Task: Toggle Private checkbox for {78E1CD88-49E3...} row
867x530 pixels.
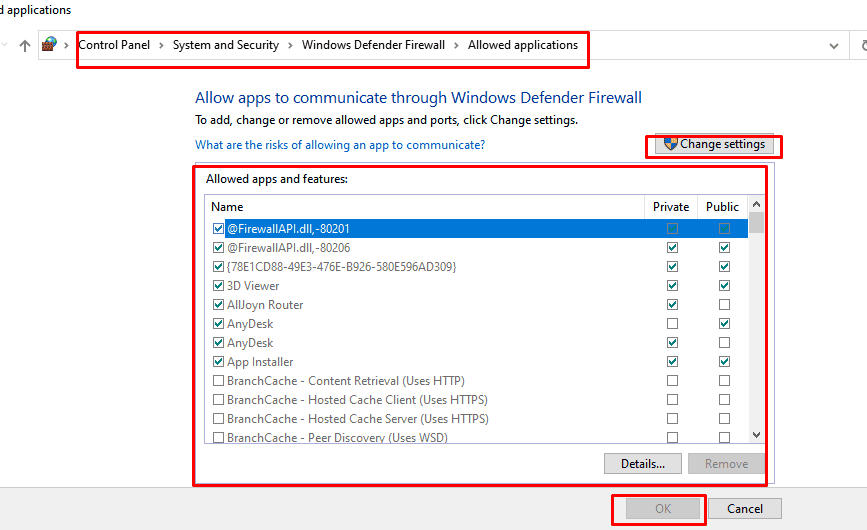Action: (672, 267)
